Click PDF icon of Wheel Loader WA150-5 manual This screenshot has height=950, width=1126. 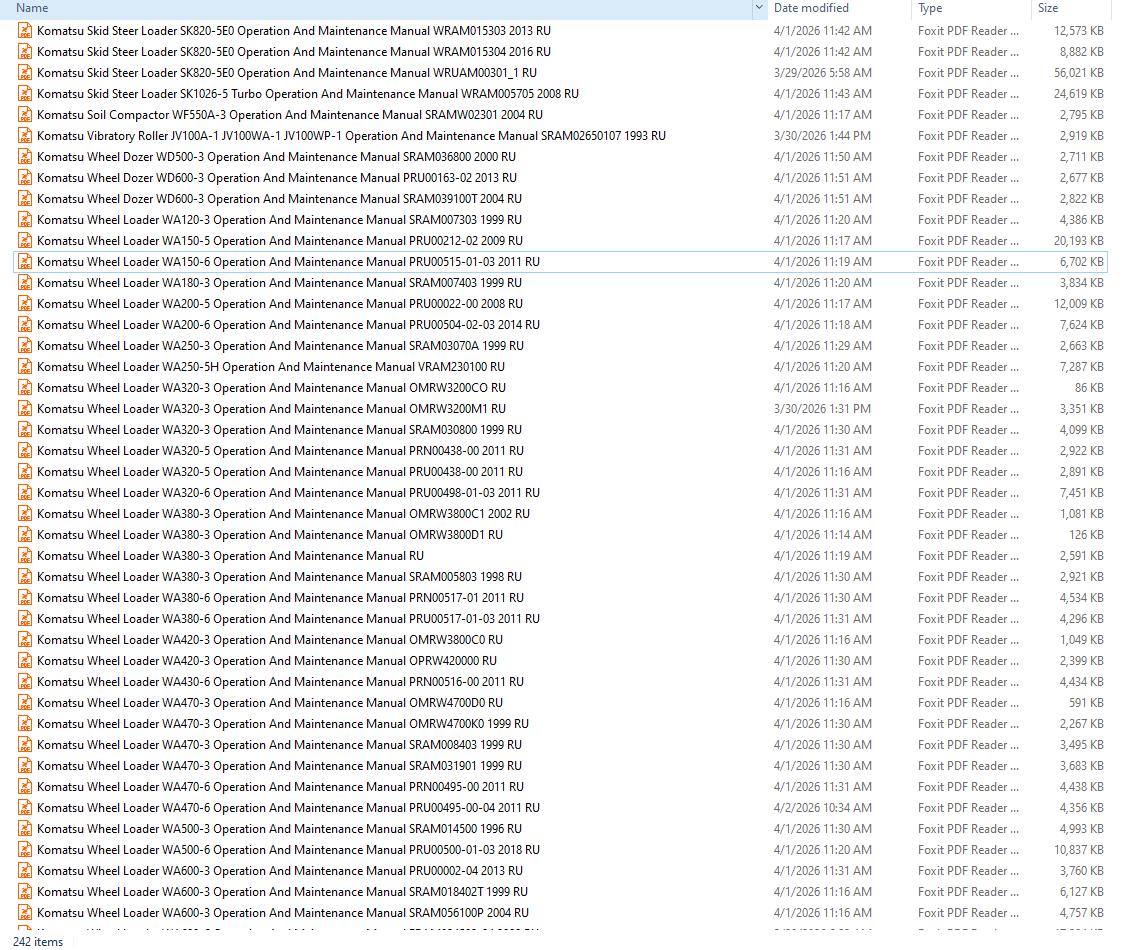pos(25,241)
